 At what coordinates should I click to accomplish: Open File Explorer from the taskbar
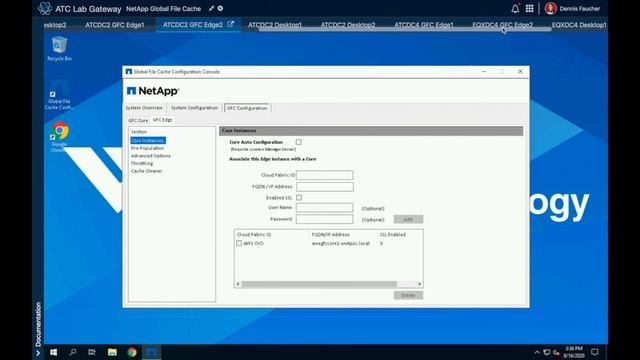(x=112, y=352)
